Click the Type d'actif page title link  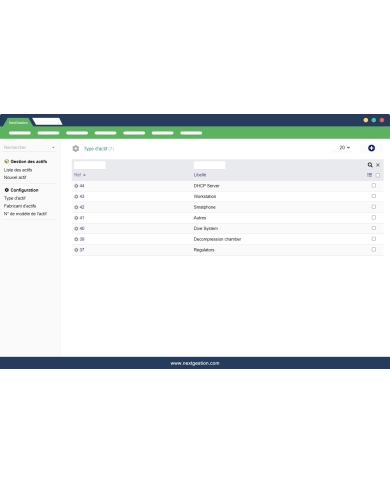pos(95,149)
